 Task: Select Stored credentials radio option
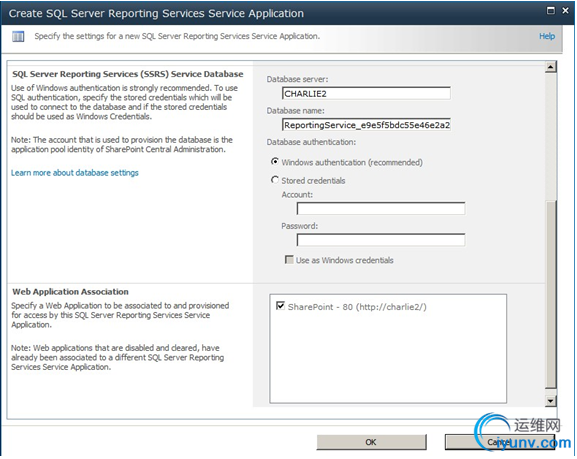click(x=275, y=180)
